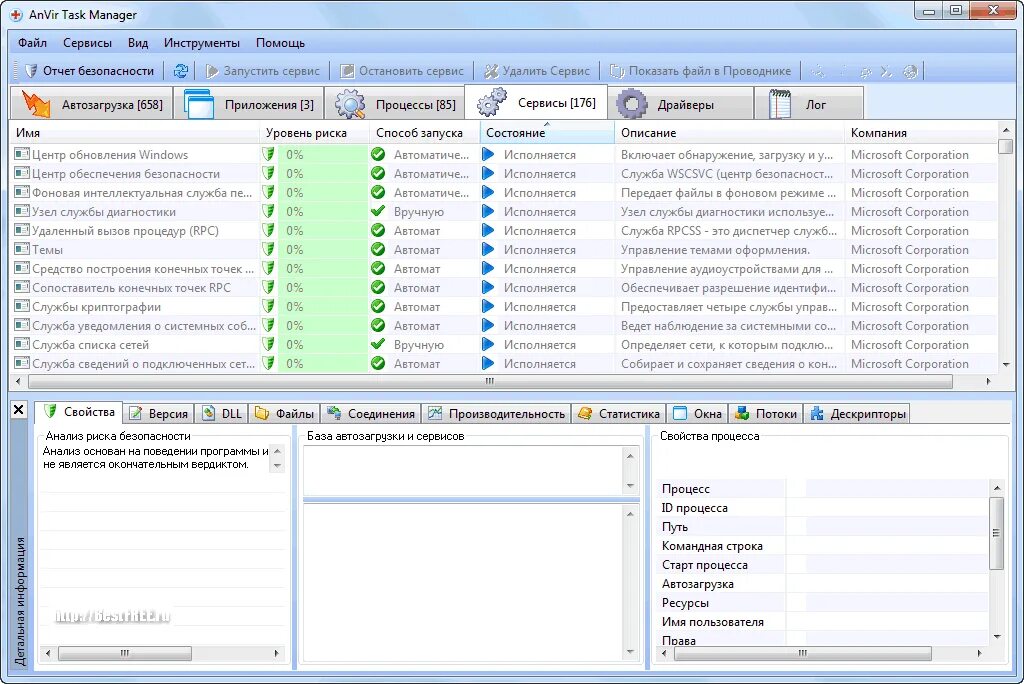Click the blue refresh arrows toolbar icon
This screenshot has width=1024, height=684.
coord(181,71)
